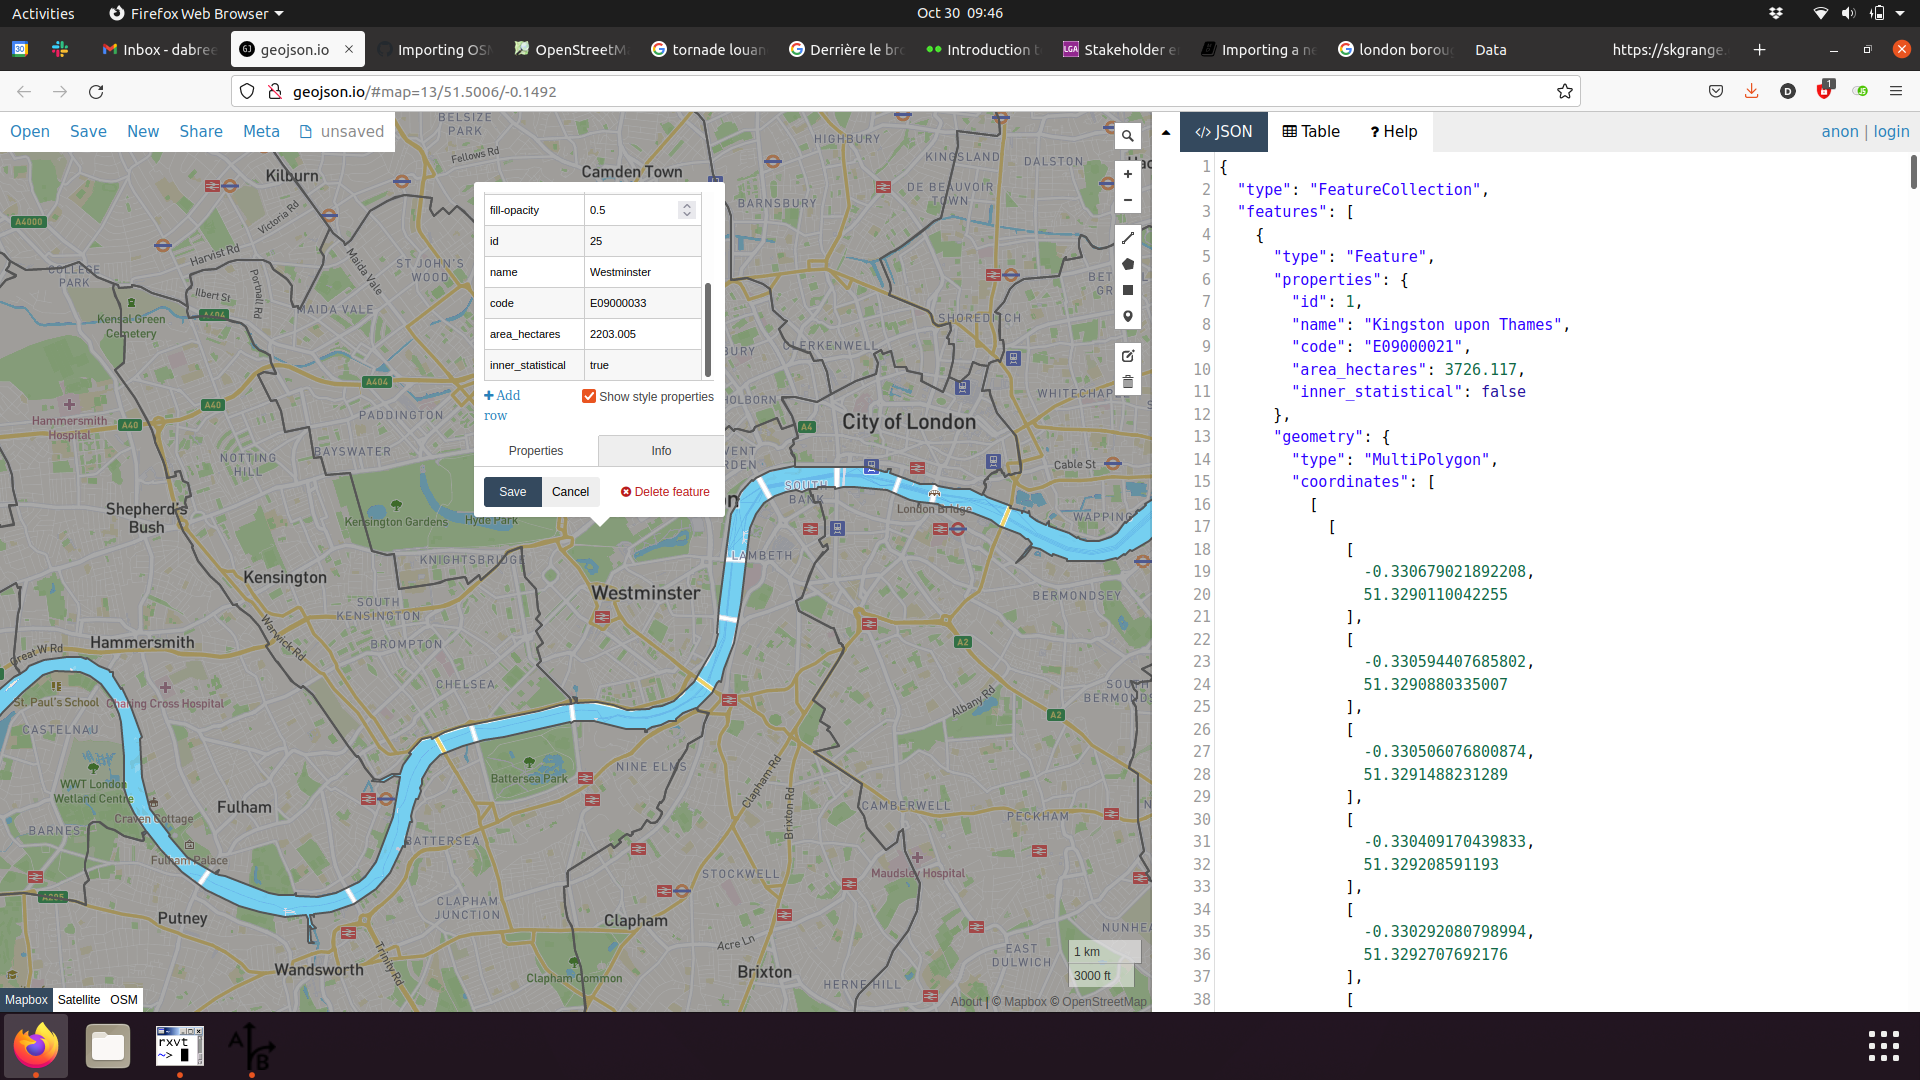
Task: Switch to the Table view tab
Action: pos(1311,132)
